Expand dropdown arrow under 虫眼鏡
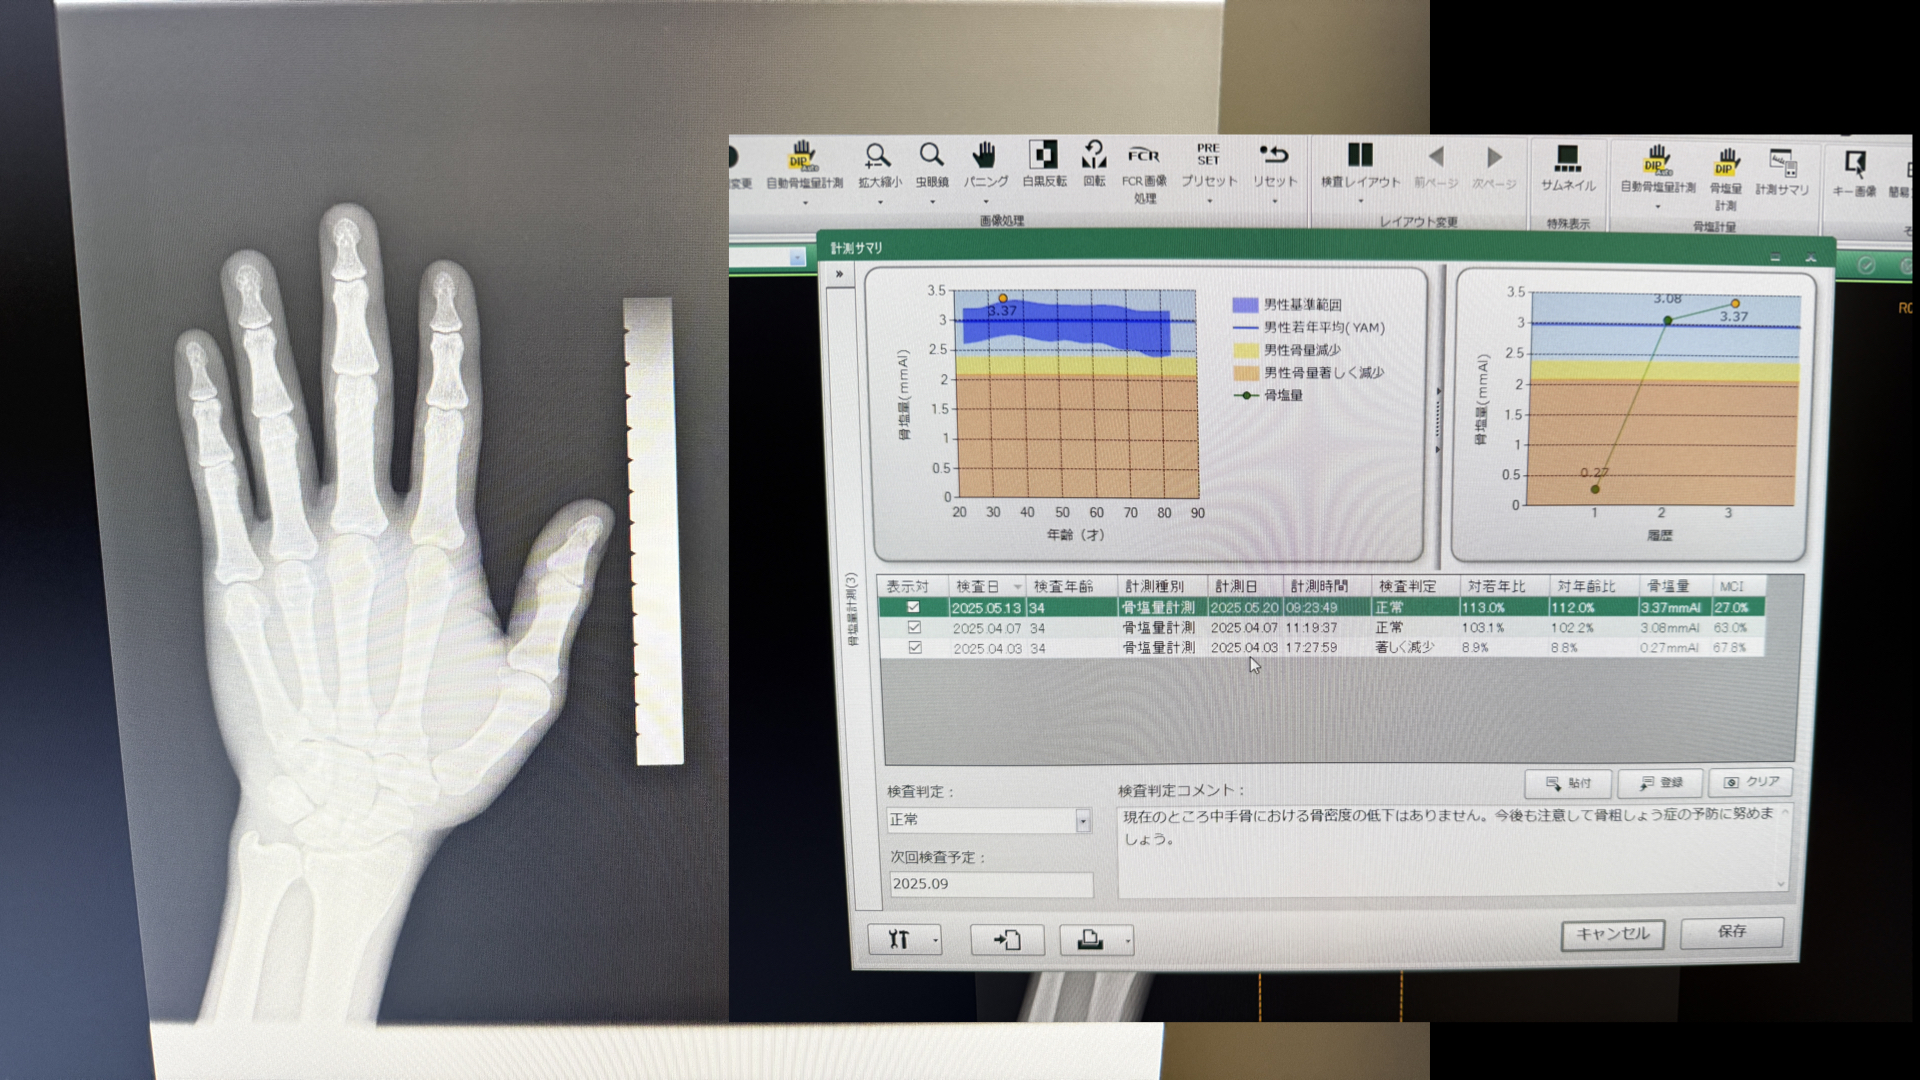1920x1080 pixels. 932,203
